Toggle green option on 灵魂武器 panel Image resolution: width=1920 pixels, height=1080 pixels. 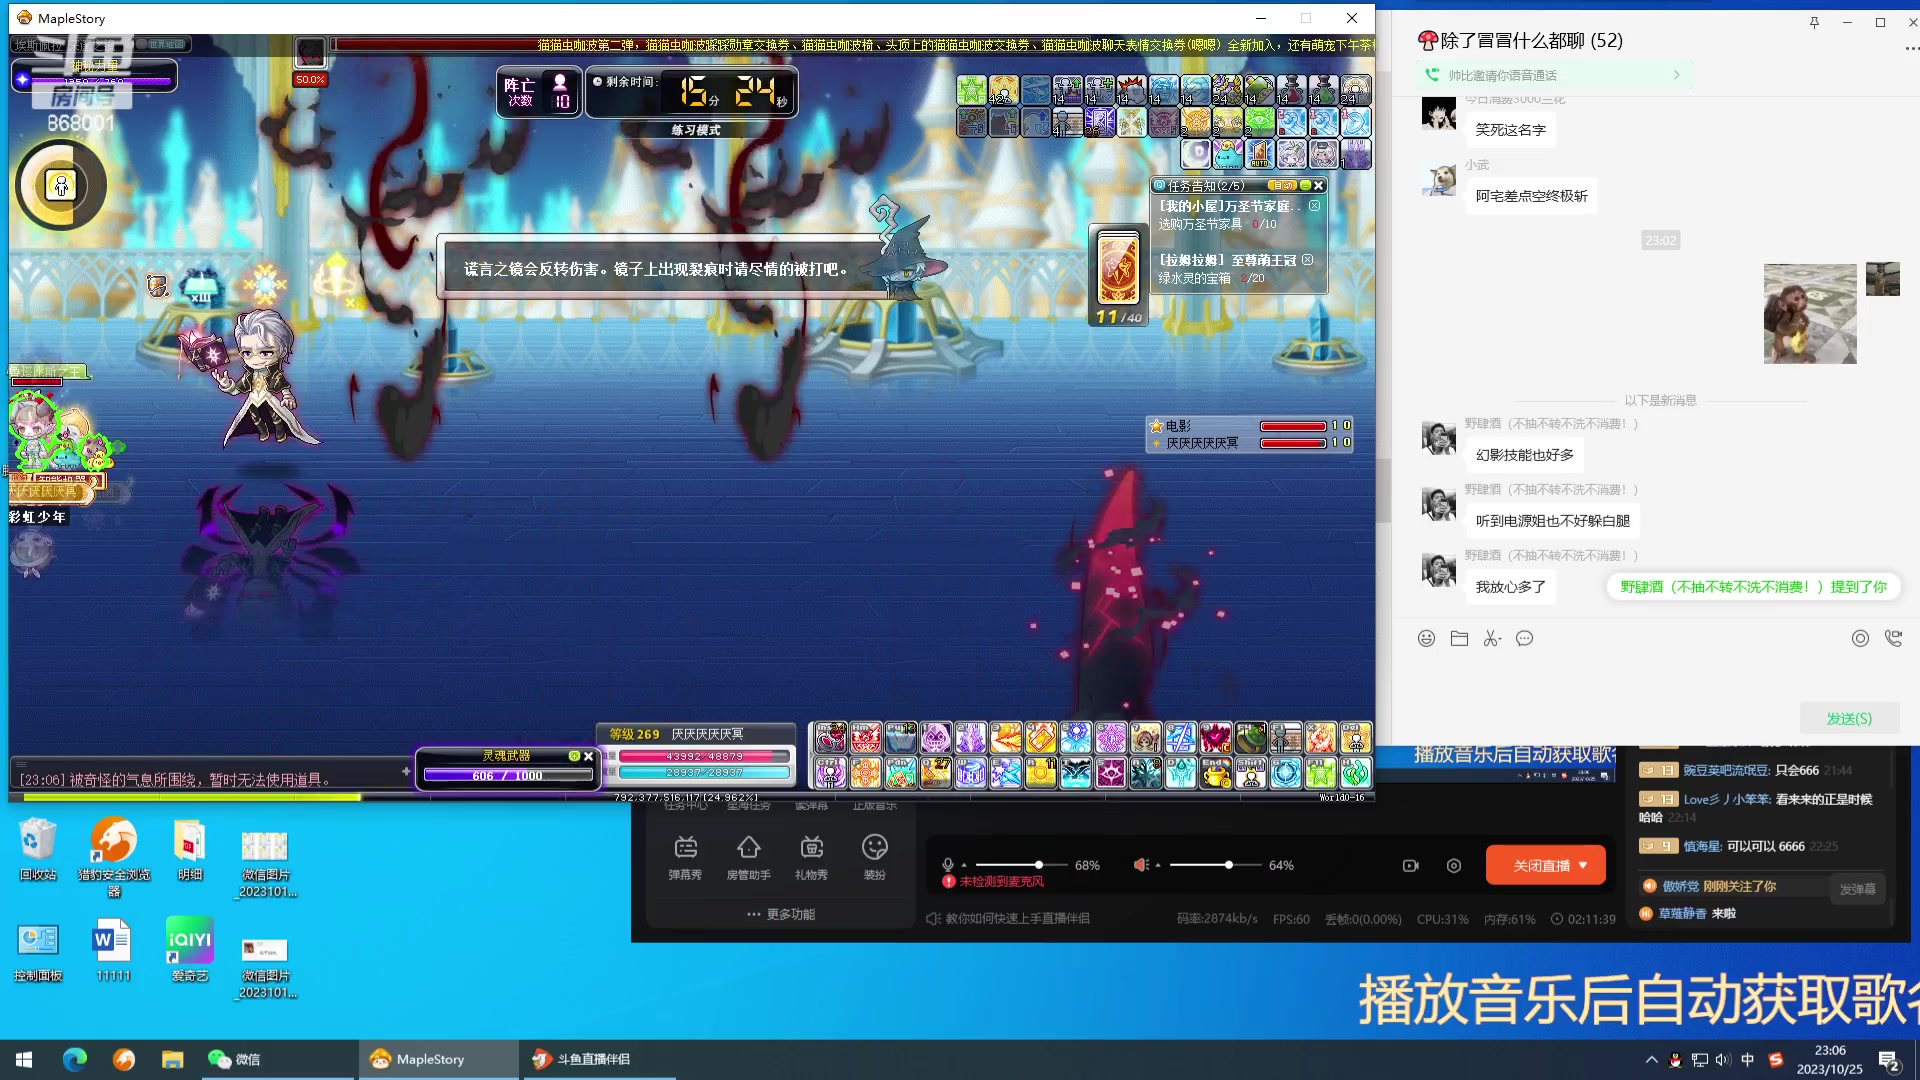(x=574, y=756)
